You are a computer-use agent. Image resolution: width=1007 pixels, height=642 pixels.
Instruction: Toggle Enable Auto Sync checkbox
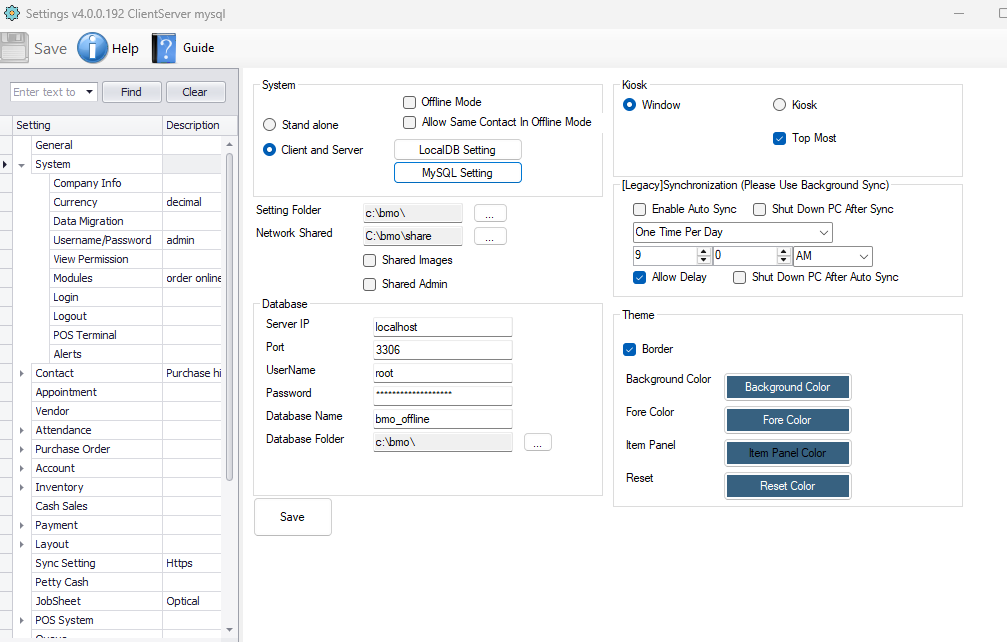pos(640,209)
